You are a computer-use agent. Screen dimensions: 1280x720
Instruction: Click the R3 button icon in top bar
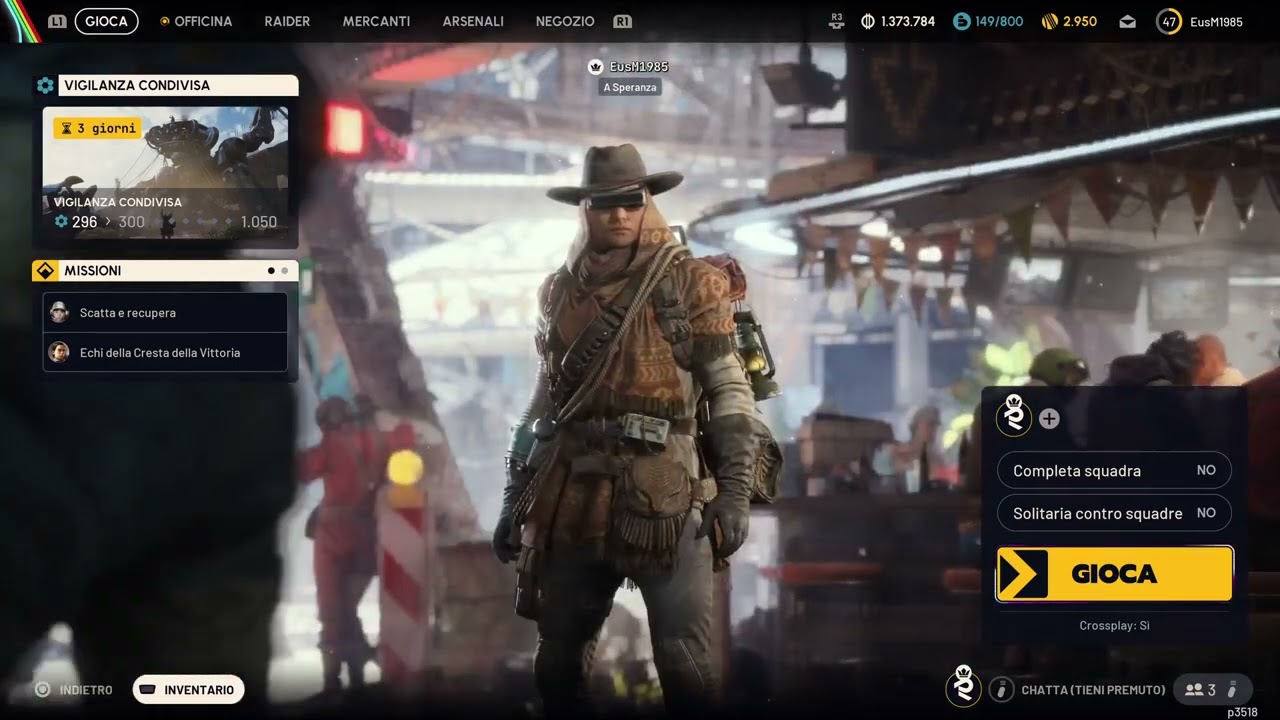point(838,20)
